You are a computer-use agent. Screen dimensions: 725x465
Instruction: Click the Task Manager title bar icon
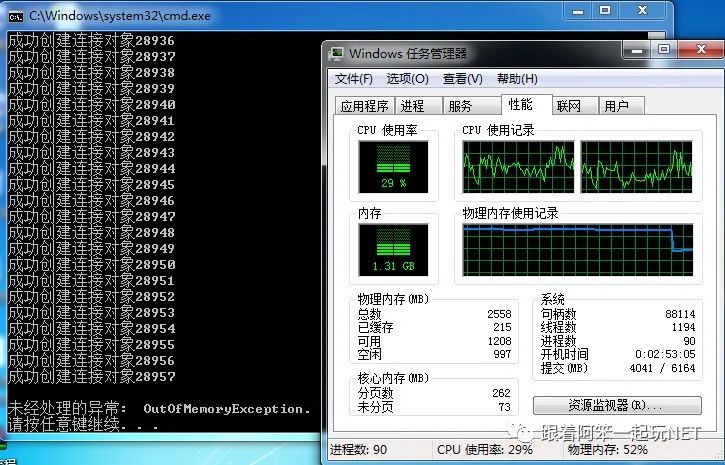pos(336,53)
